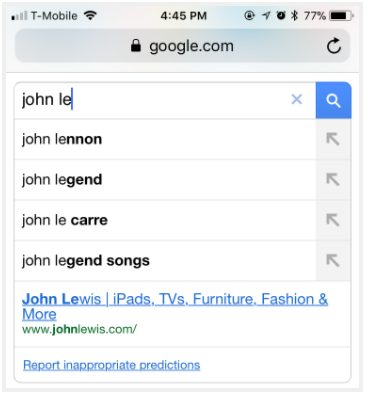368x394 pixels.
Task: Choose the john le carre suggestion
Action: [165, 220]
